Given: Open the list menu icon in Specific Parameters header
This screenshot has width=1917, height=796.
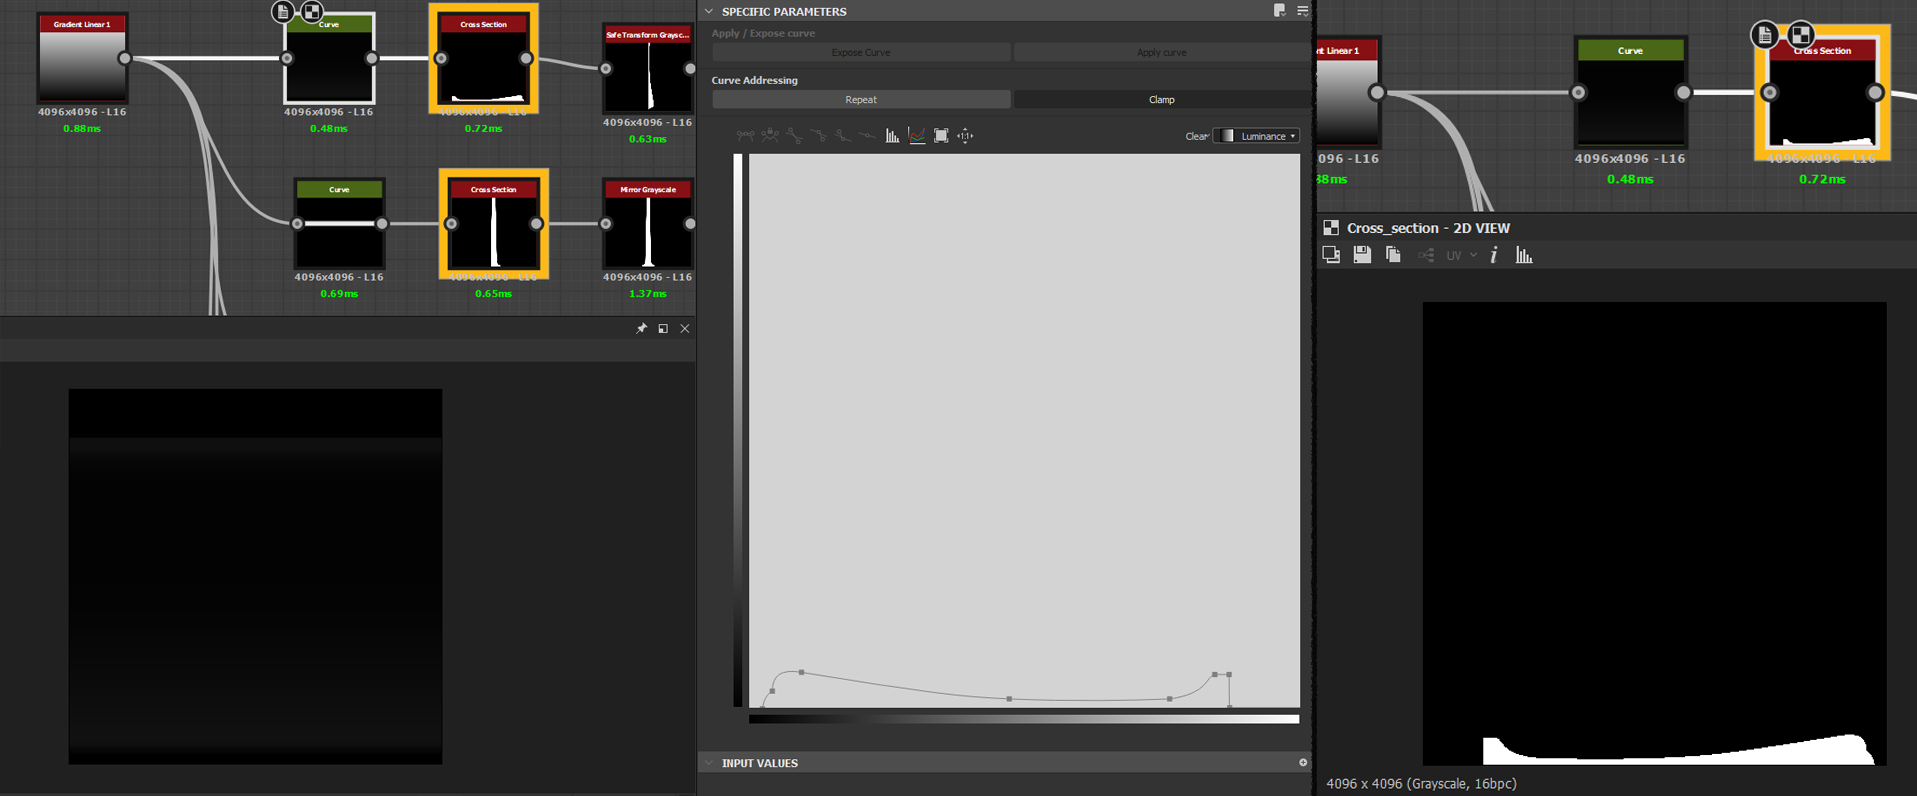Looking at the screenshot, I should (x=1302, y=11).
